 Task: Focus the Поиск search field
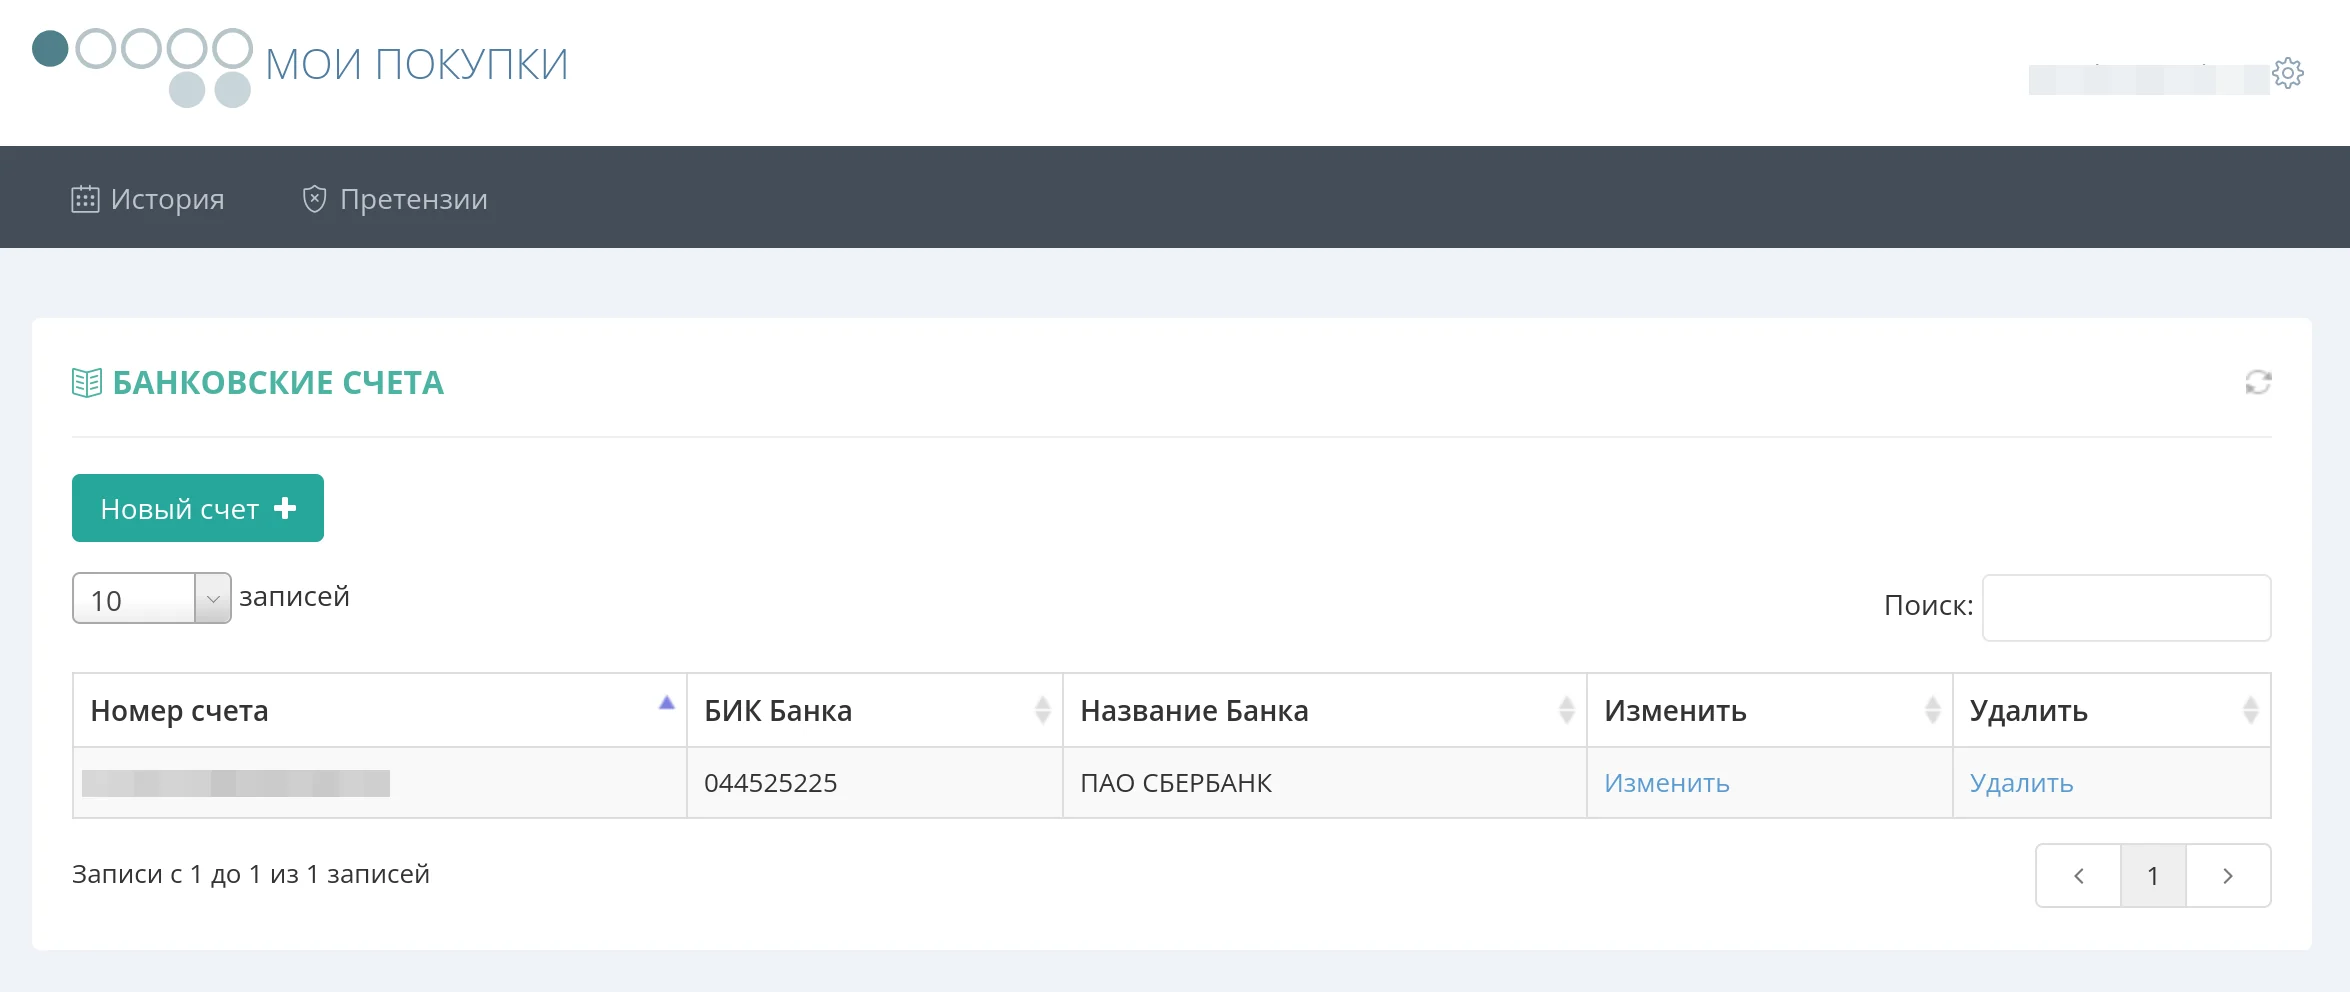coord(2126,607)
